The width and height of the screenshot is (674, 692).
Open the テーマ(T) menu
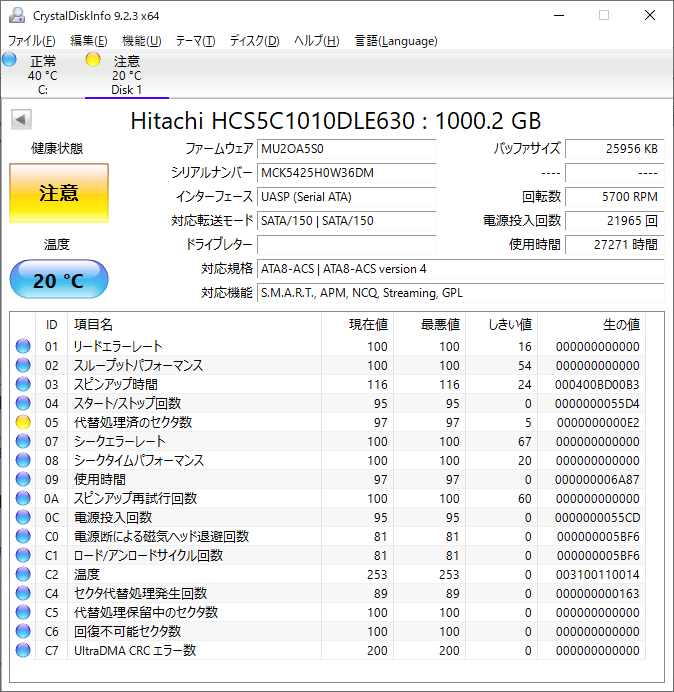pyautogui.click(x=196, y=41)
